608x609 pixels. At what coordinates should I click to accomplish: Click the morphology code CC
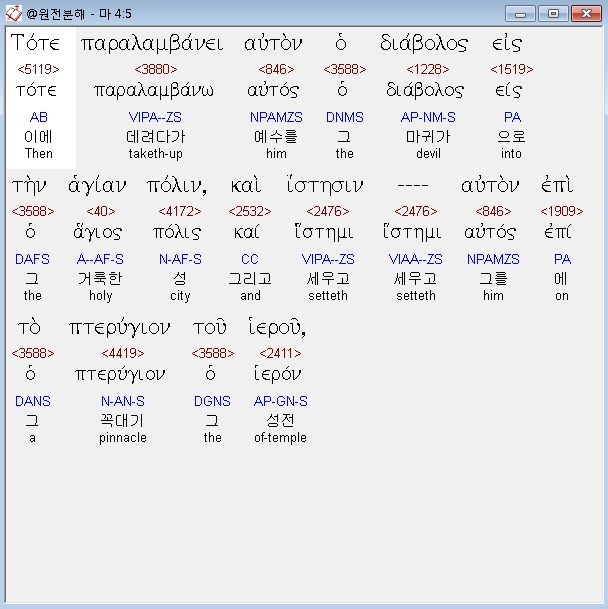[249, 259]
